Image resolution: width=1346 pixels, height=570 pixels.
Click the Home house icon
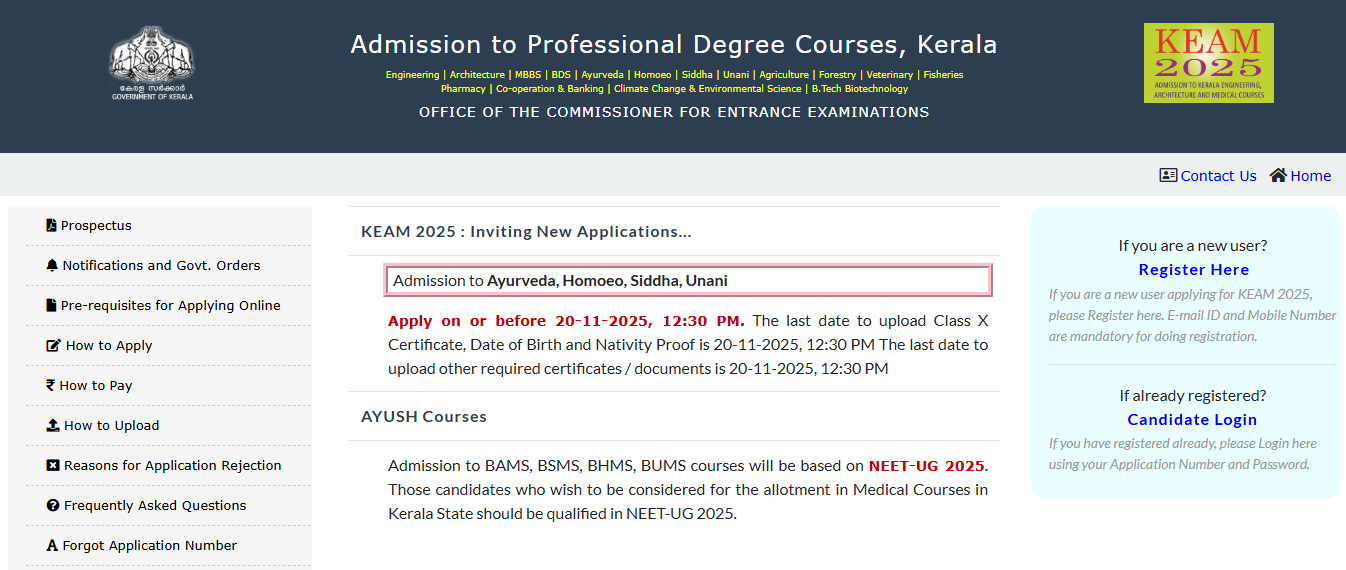coord(1278,176)
